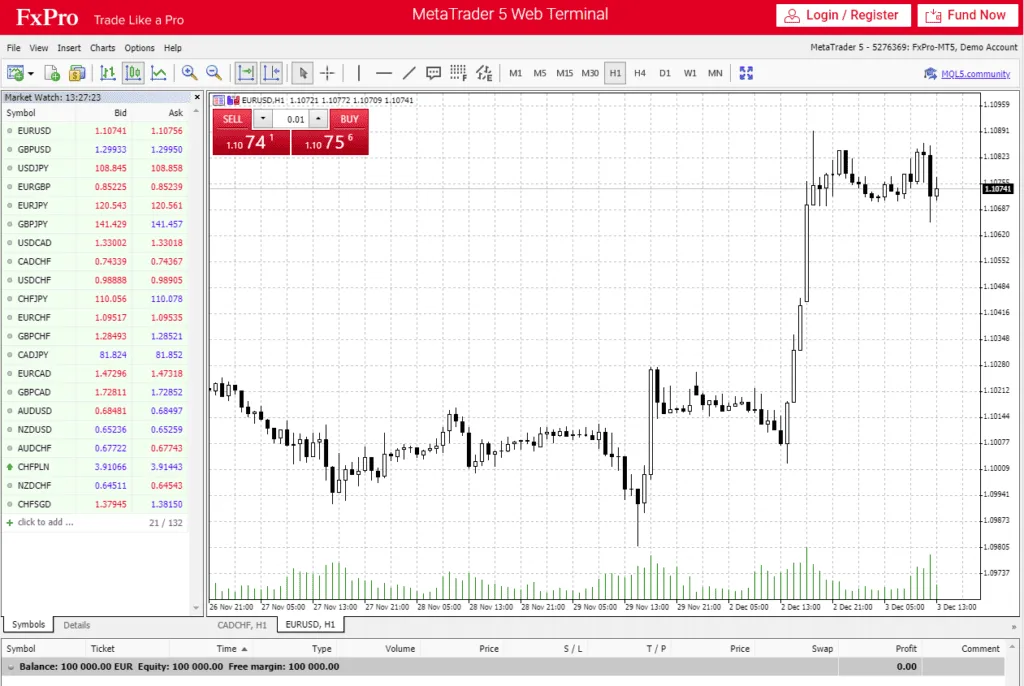Image resolution: width=1024 pixels, height=686 pixels.
Task: Add a text label comment tool
Action: click(x=433, y=73)
